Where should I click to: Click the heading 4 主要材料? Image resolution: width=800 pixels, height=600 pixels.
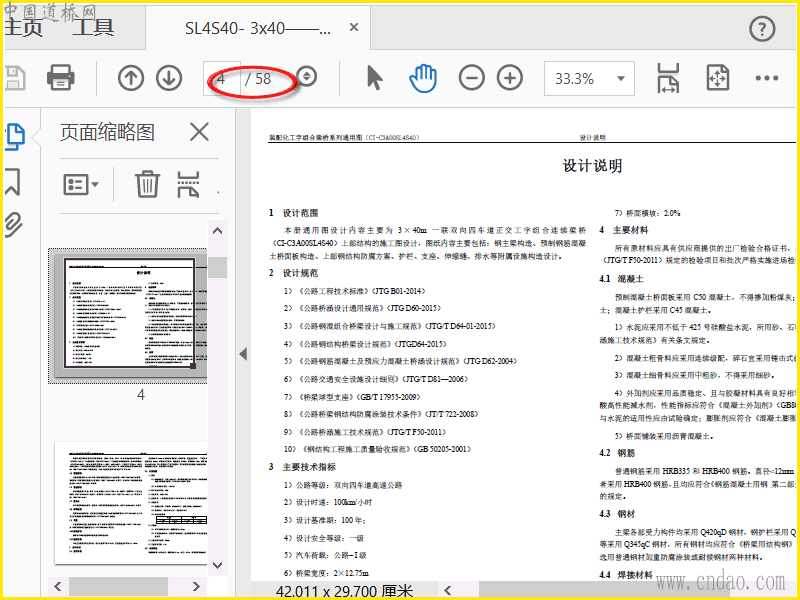[624, 230]
